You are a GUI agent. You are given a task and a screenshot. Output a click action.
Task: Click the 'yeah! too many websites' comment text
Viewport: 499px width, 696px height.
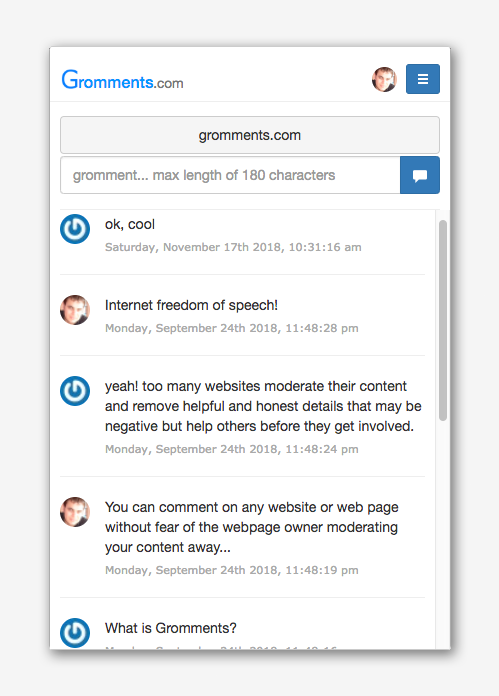point(263,406)
